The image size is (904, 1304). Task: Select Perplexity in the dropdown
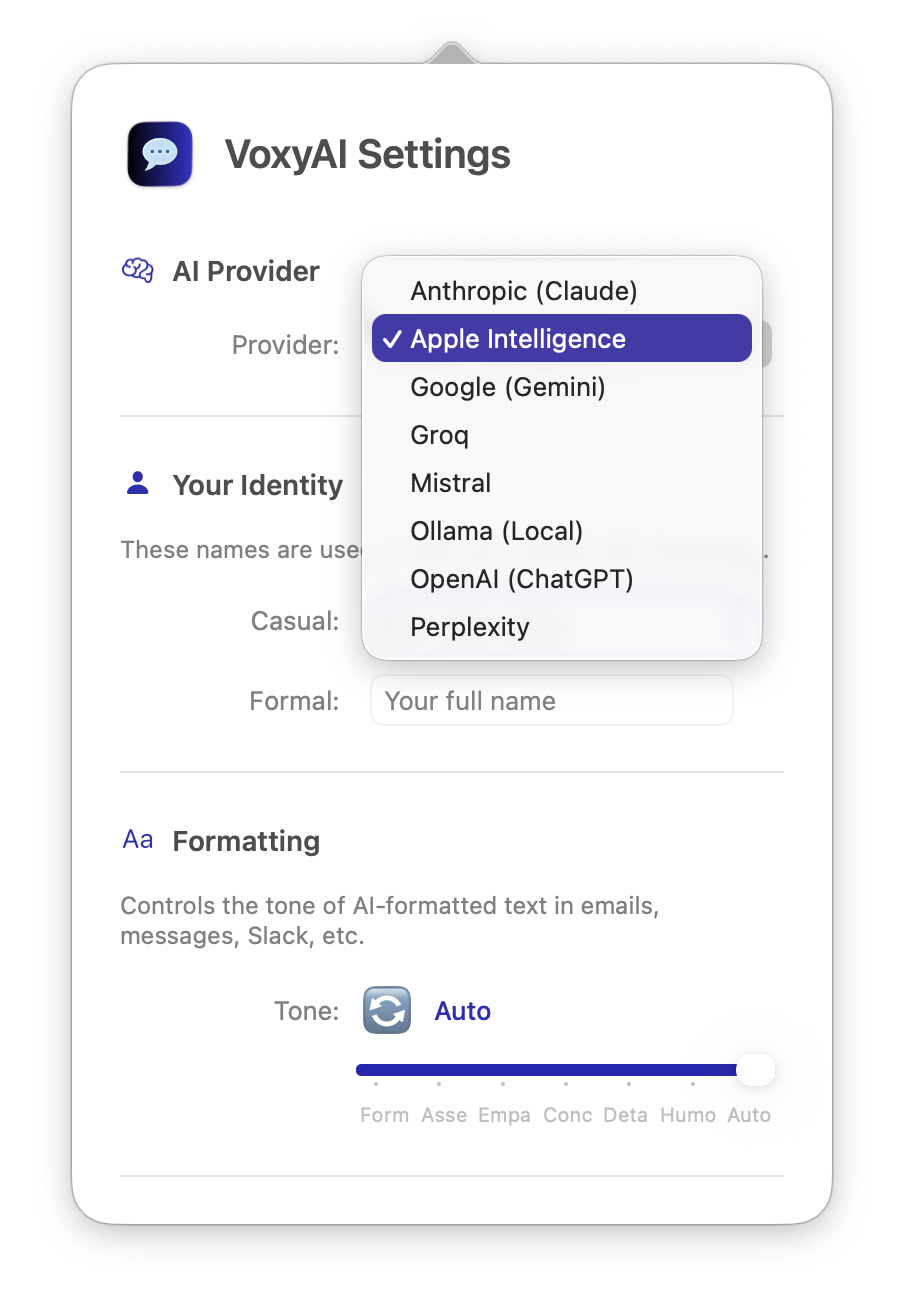(x=470, y=627)
